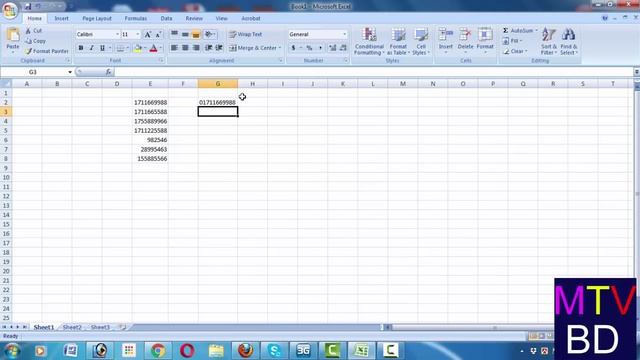The width and height of the screenshot is (640, 360).
Task: Increase font size with Grow Font
Action: pyautogui.click(x=148, y=35)
